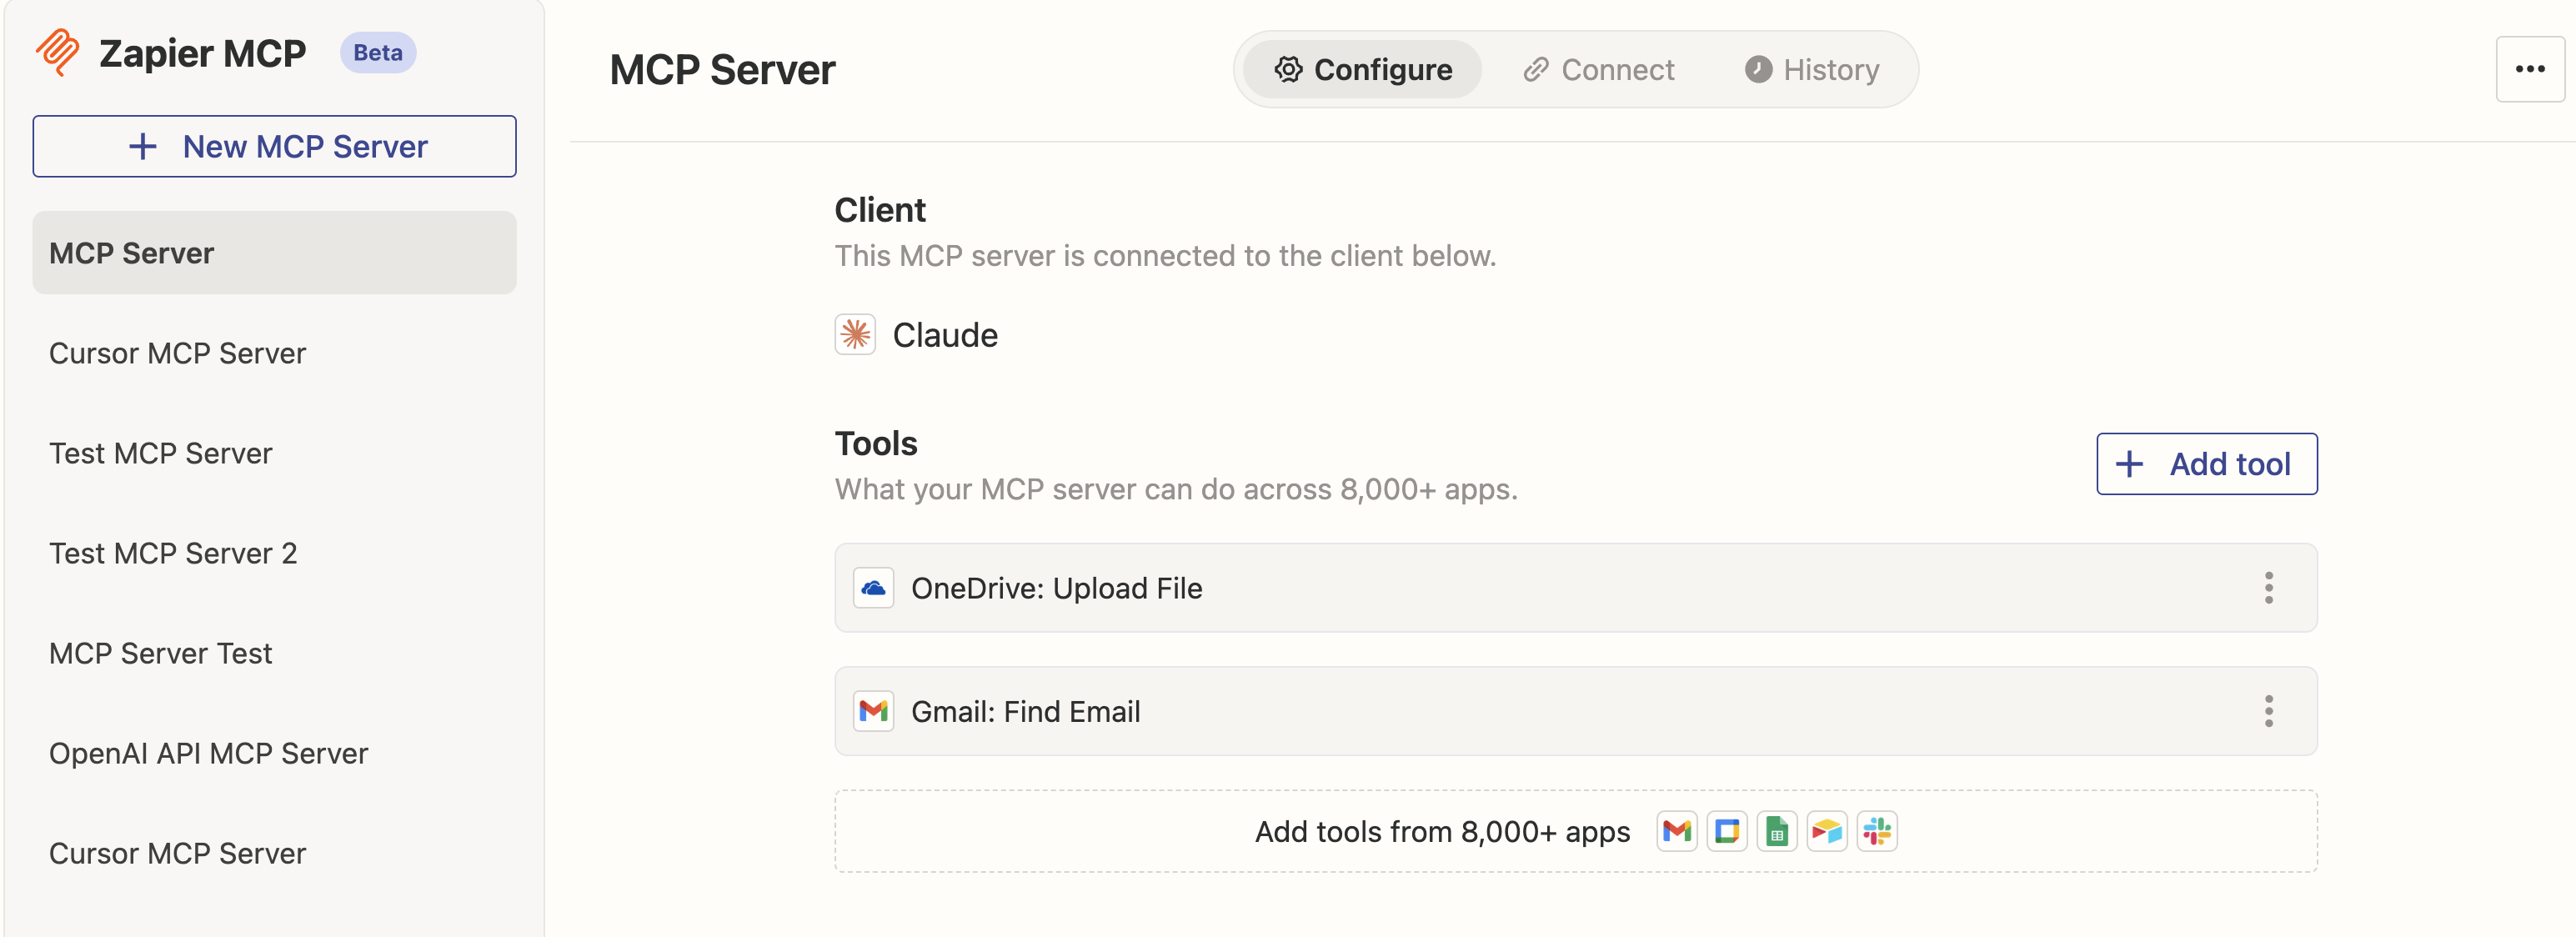Open the Test MCP Server 2 entry
This screenshot has height=937, width=2576.
[173, 552]
